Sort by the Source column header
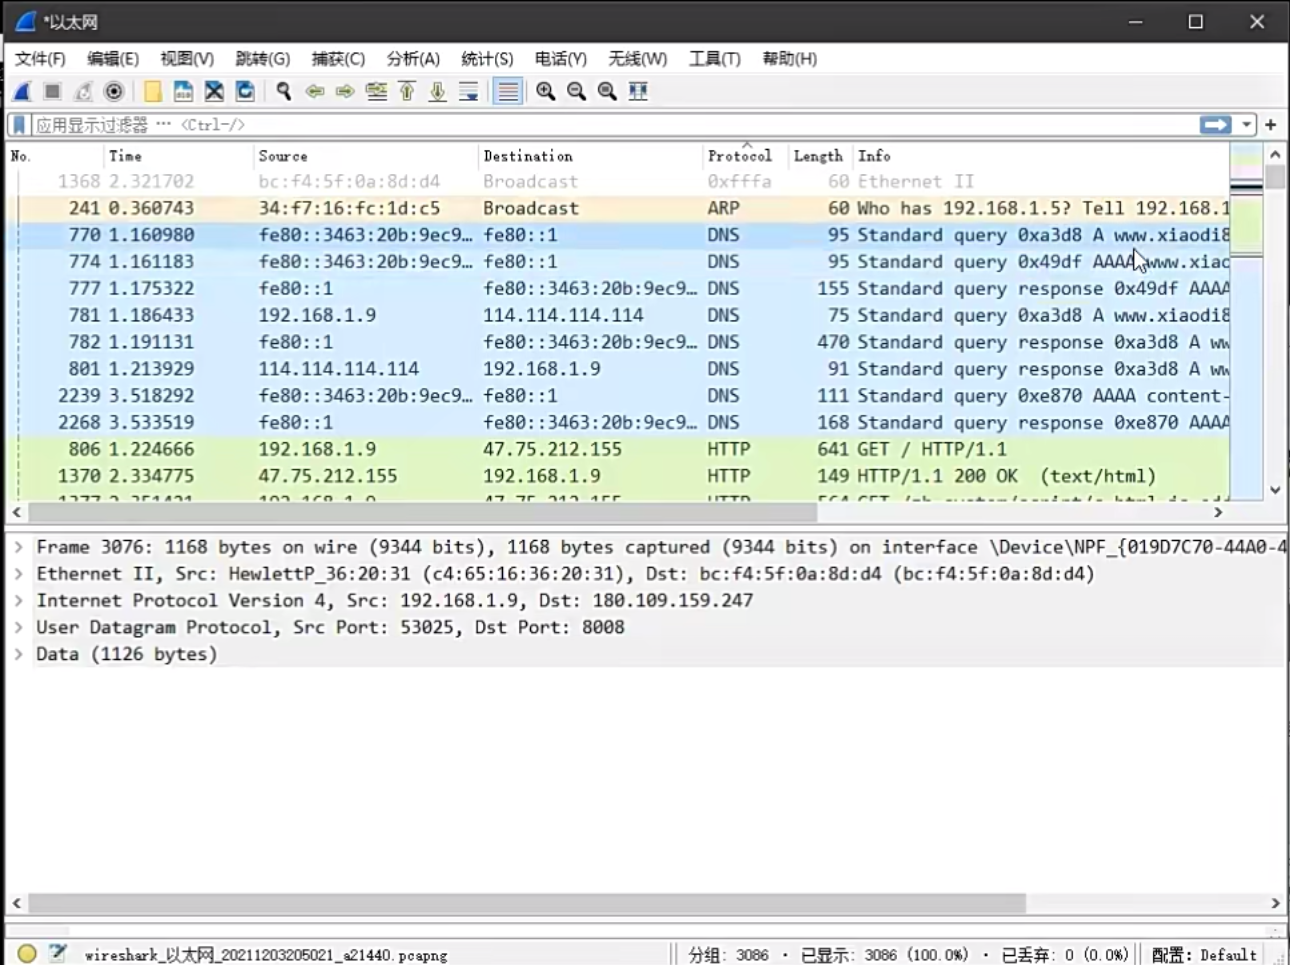The height and width of the screenshot is (965, 1290). point(365,156)
